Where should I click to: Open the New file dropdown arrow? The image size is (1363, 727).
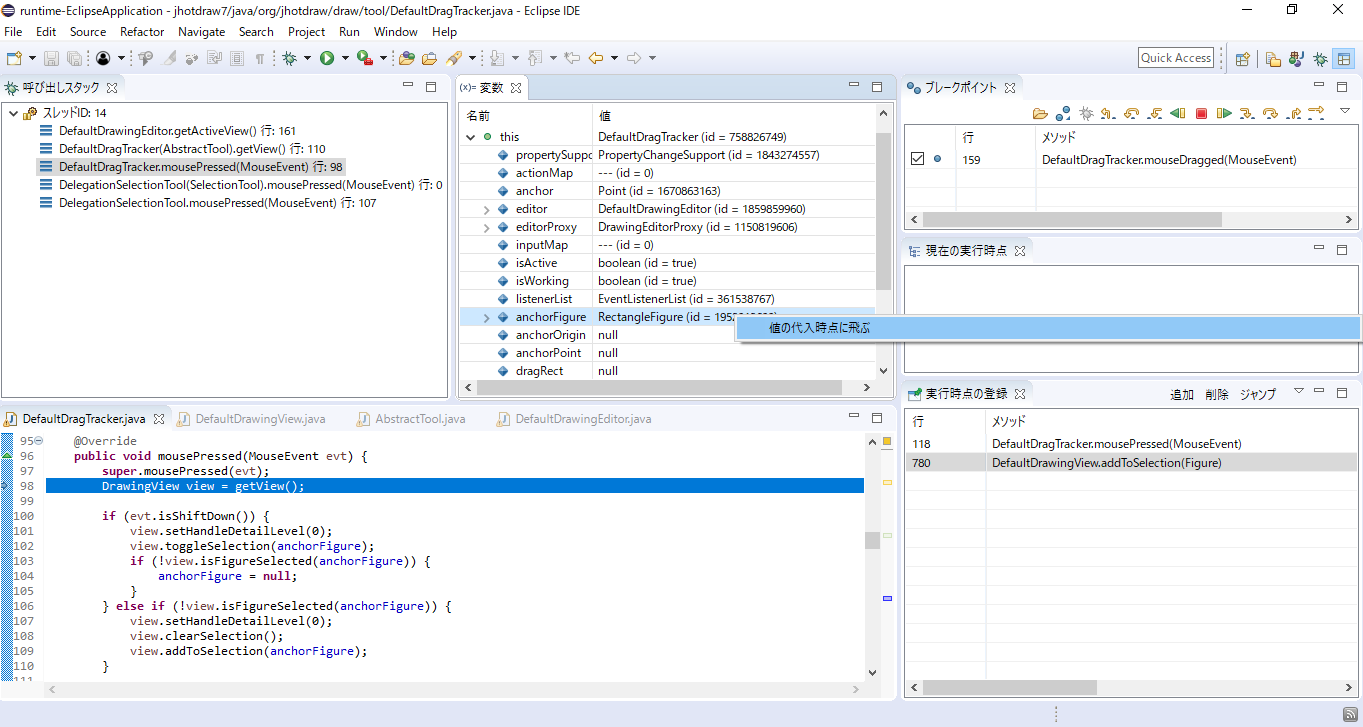tap(33, 58)
